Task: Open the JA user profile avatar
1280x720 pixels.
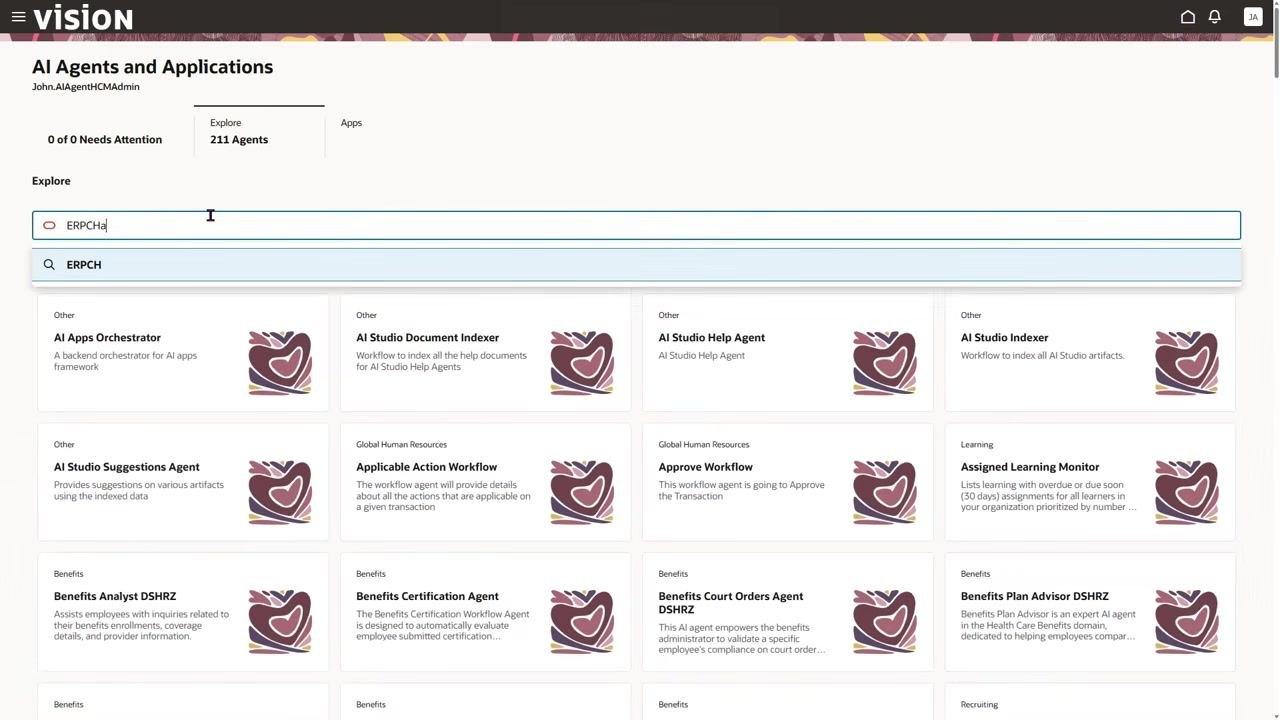Action: point(1253,17)
